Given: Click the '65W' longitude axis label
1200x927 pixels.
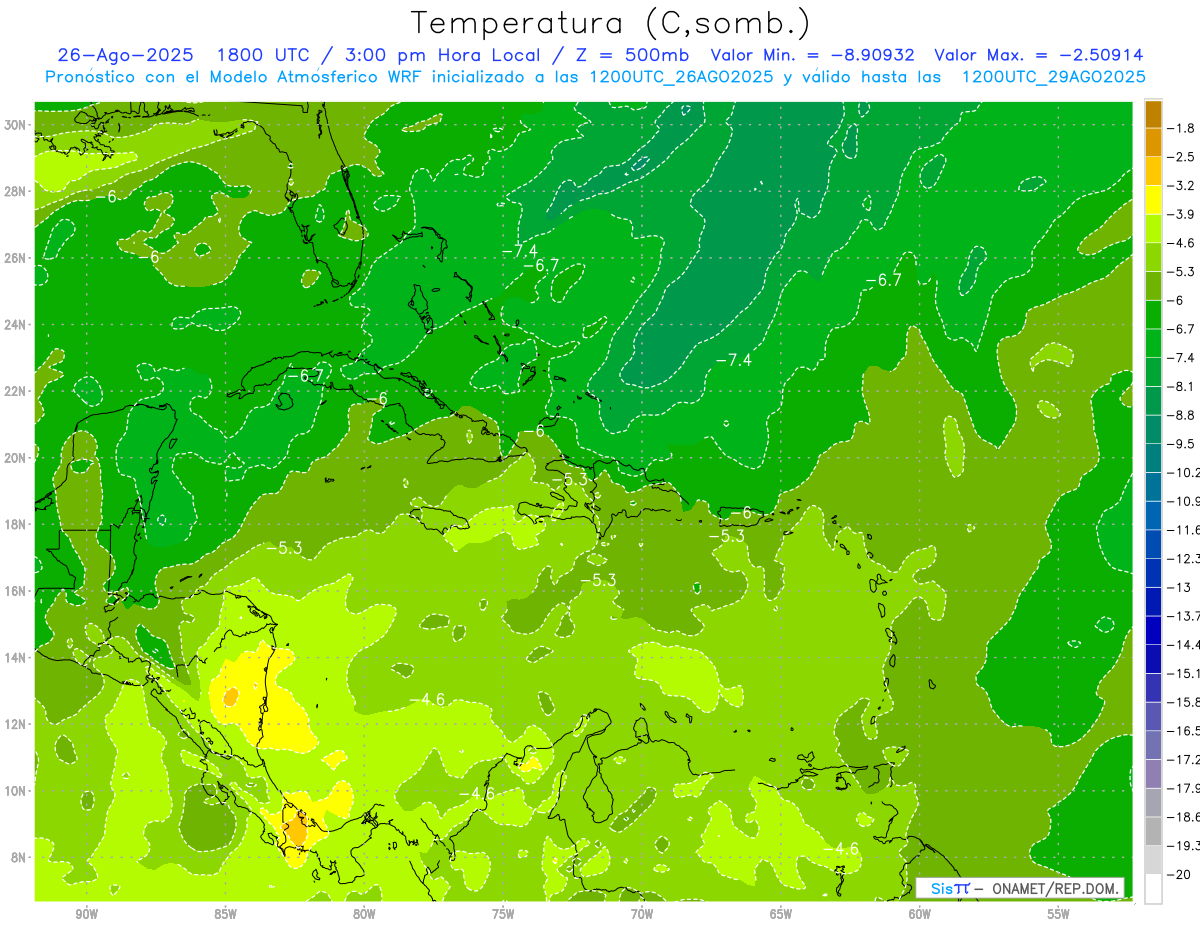Looking at the screenshot, I should point(781,914).
